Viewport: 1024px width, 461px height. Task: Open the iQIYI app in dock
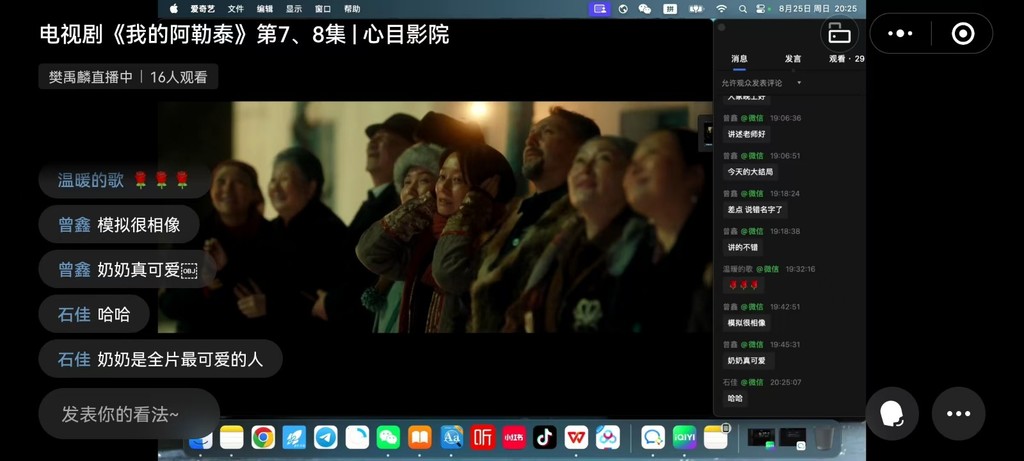pyautogui.click(x=684, y=437)
